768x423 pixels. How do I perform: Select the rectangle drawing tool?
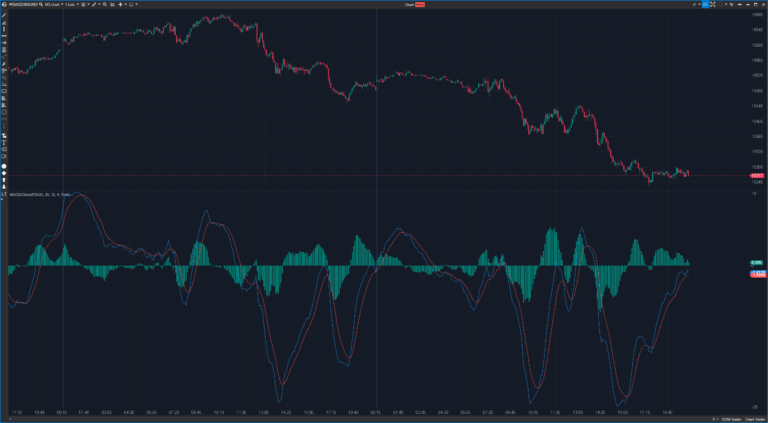(x=4, y=89)
